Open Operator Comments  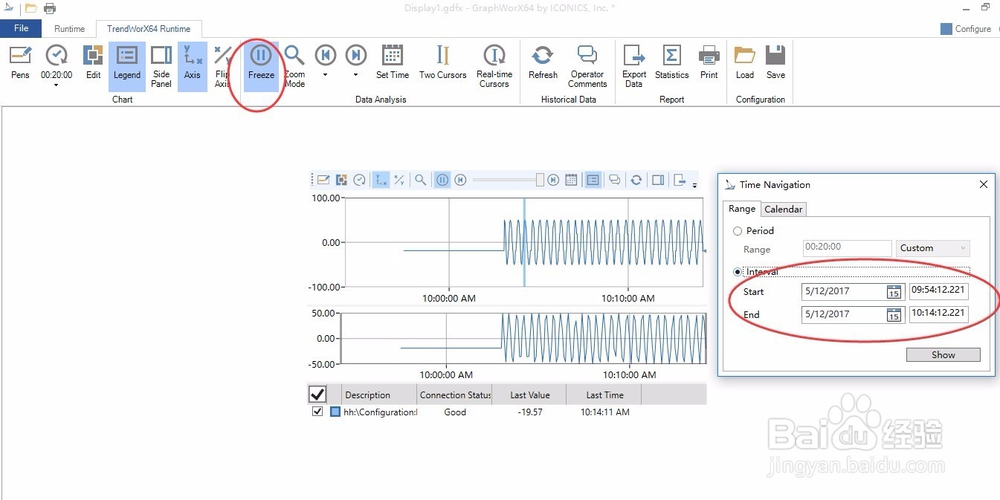tap(587, 66)
